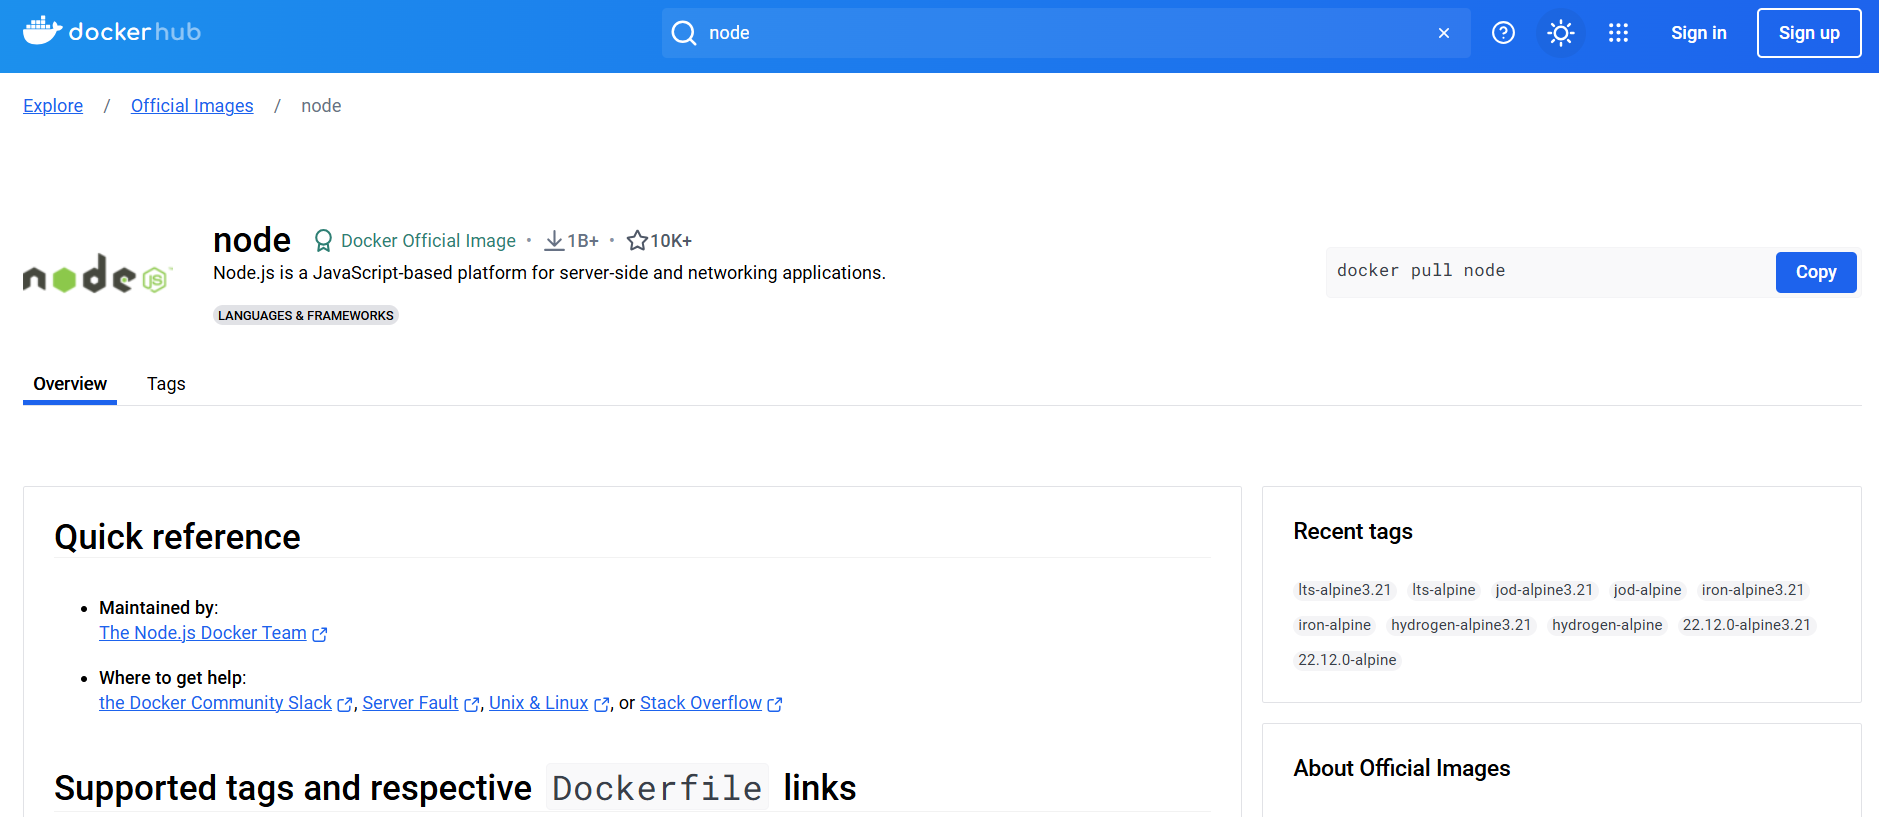Click the node search input field
Image resolution: width=1879 pixels, height=817 pixels.
pyautogui.click(x=1066, y=33)
